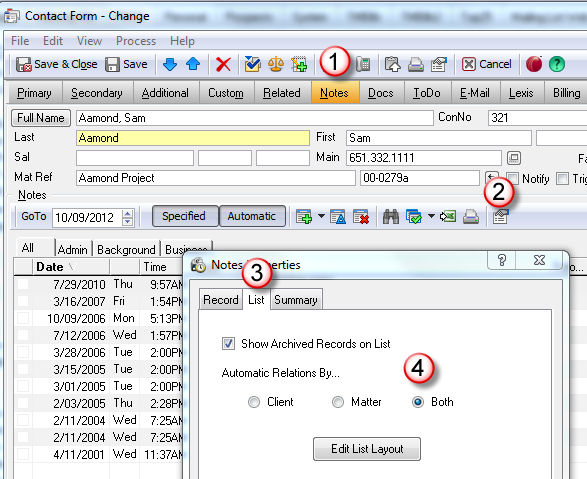Click the red X delete icon in toolbar
This screenshot has height=479, width=587.
pos(223,64)
